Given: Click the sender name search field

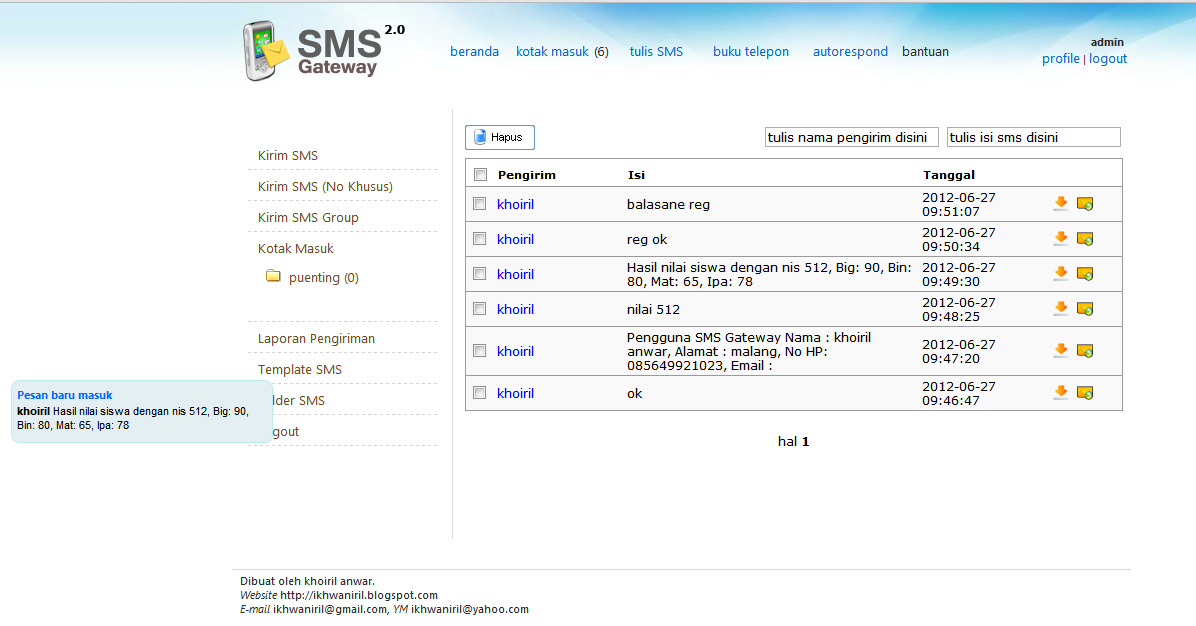Looking at the screenshot, I should [851, 137].
